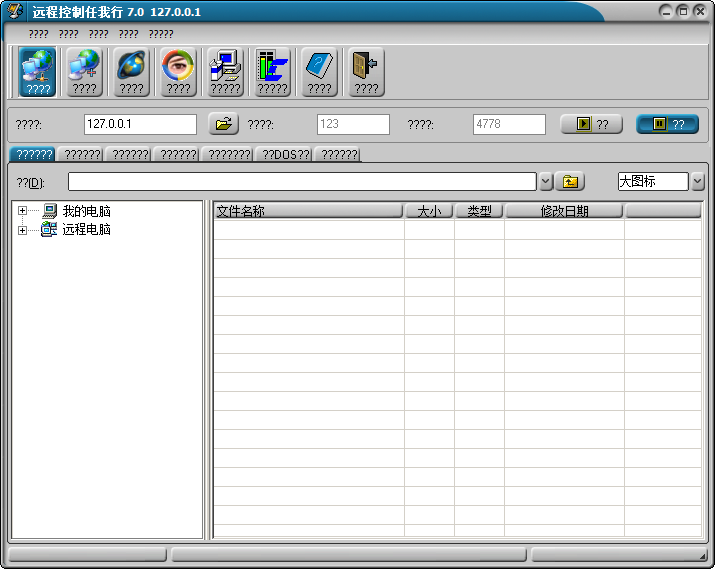Open the path combo box dropdown arrow
The height and width of the screenshot is (569, 715).
546,182
